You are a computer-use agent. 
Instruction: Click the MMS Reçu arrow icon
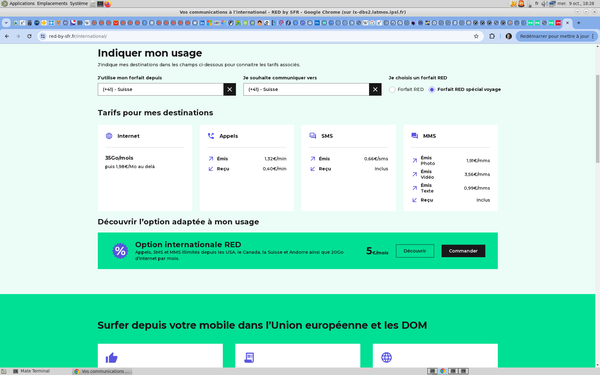414,200
